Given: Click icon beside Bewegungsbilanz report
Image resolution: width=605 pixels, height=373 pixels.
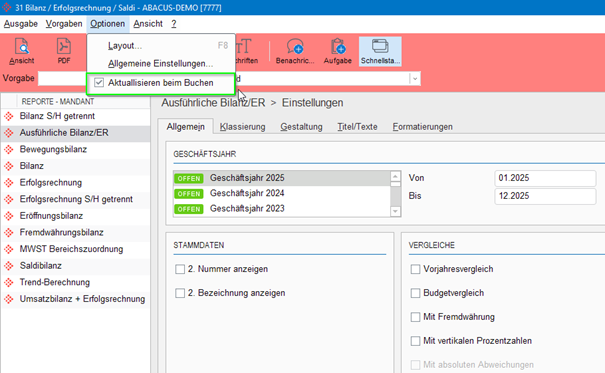Looking at the screenshot, I should coord(8,149).
